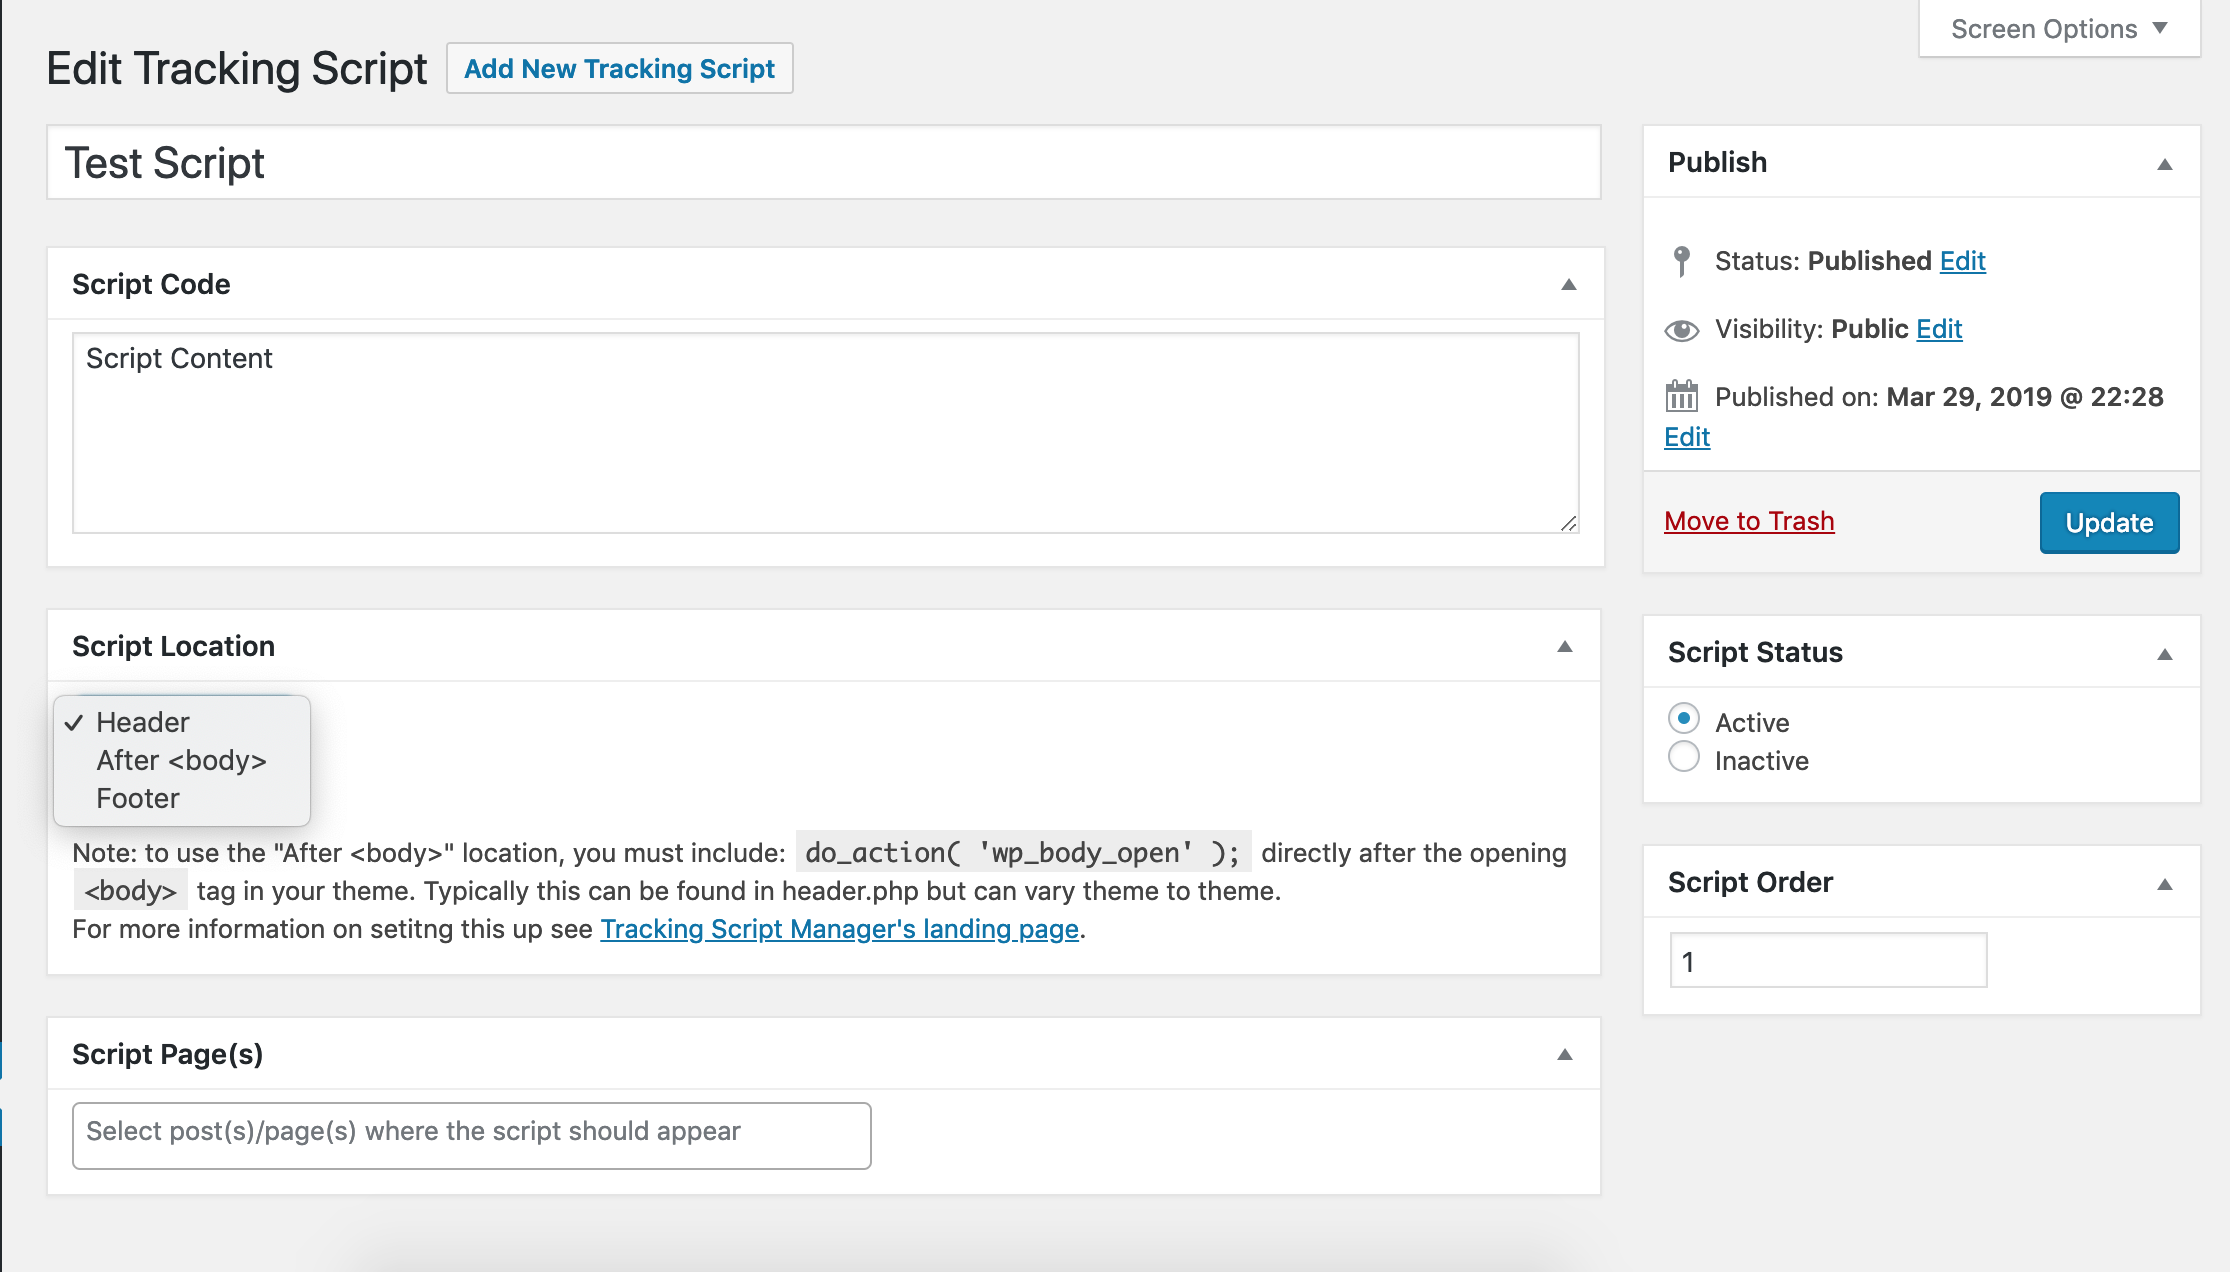Viewport: 2230px width, 1272px height.
Task: Collapse the Script Status panel
Action: coord(2165,654)
